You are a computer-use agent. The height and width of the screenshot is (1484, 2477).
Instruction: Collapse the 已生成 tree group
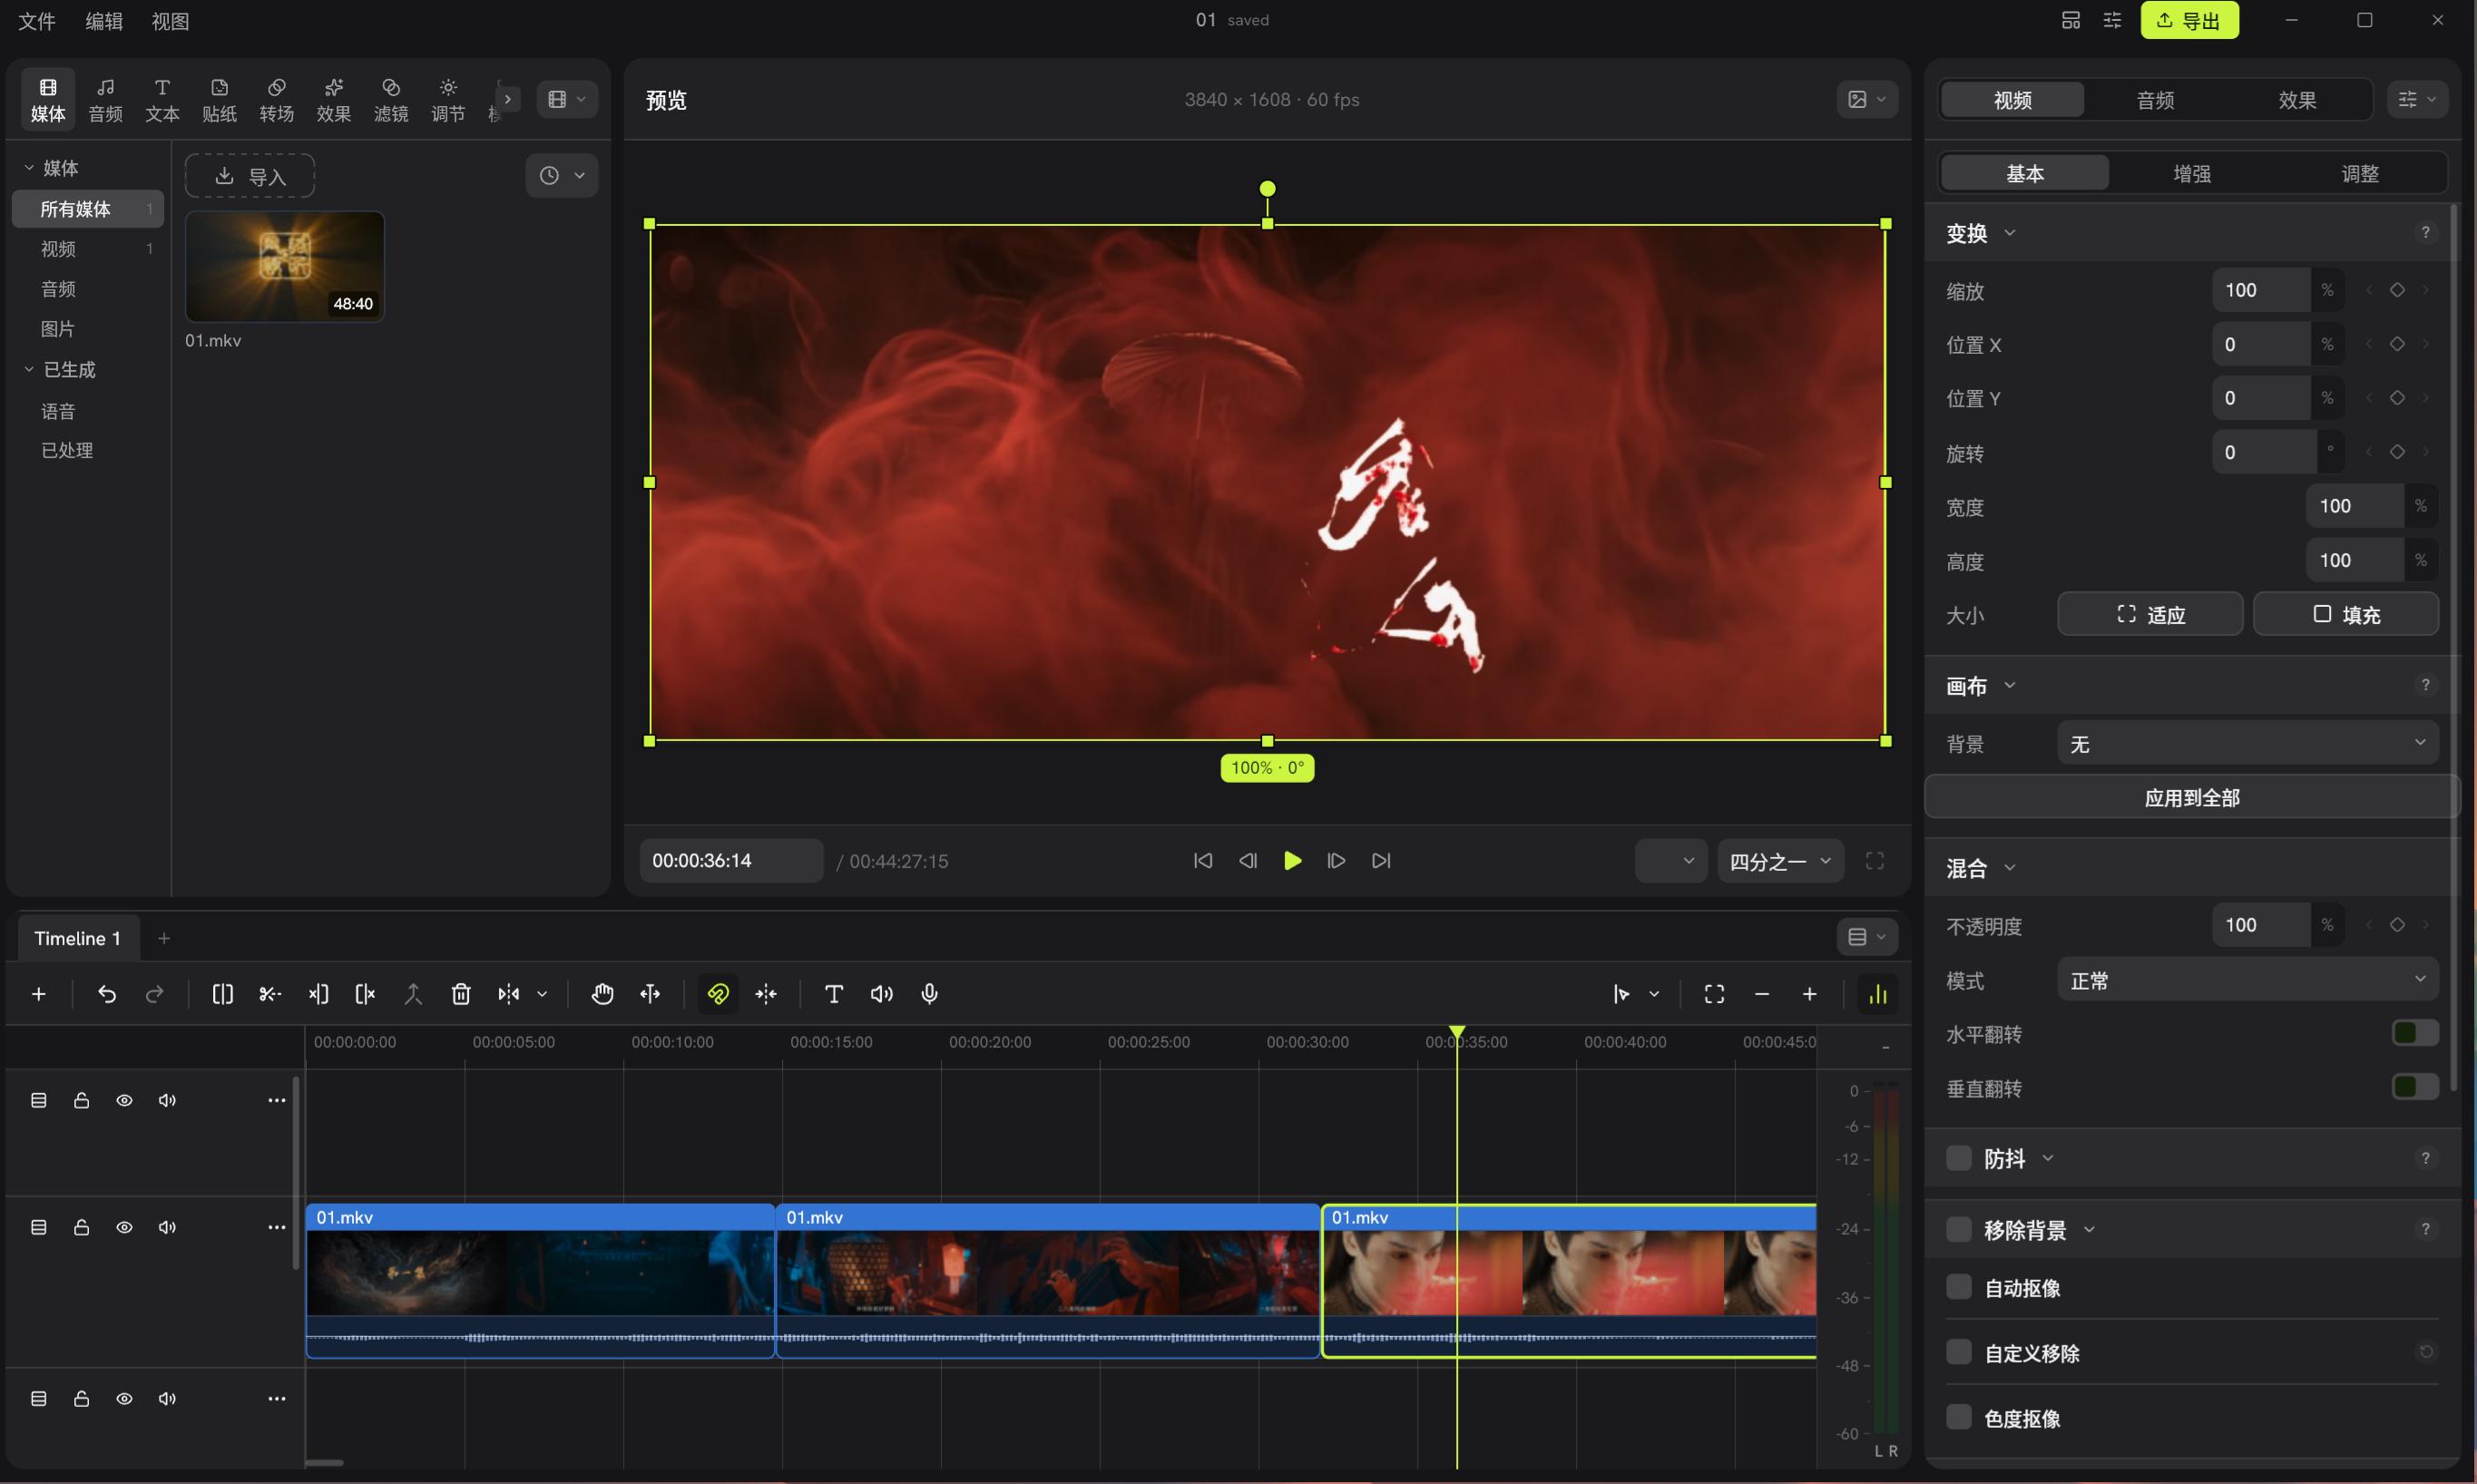pos(29,369)
